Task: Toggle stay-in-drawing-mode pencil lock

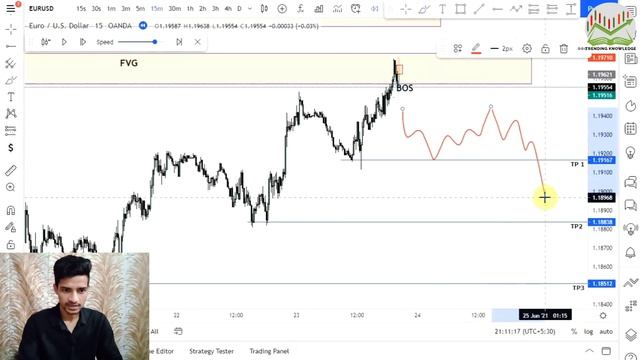Action: pos(11,227)
